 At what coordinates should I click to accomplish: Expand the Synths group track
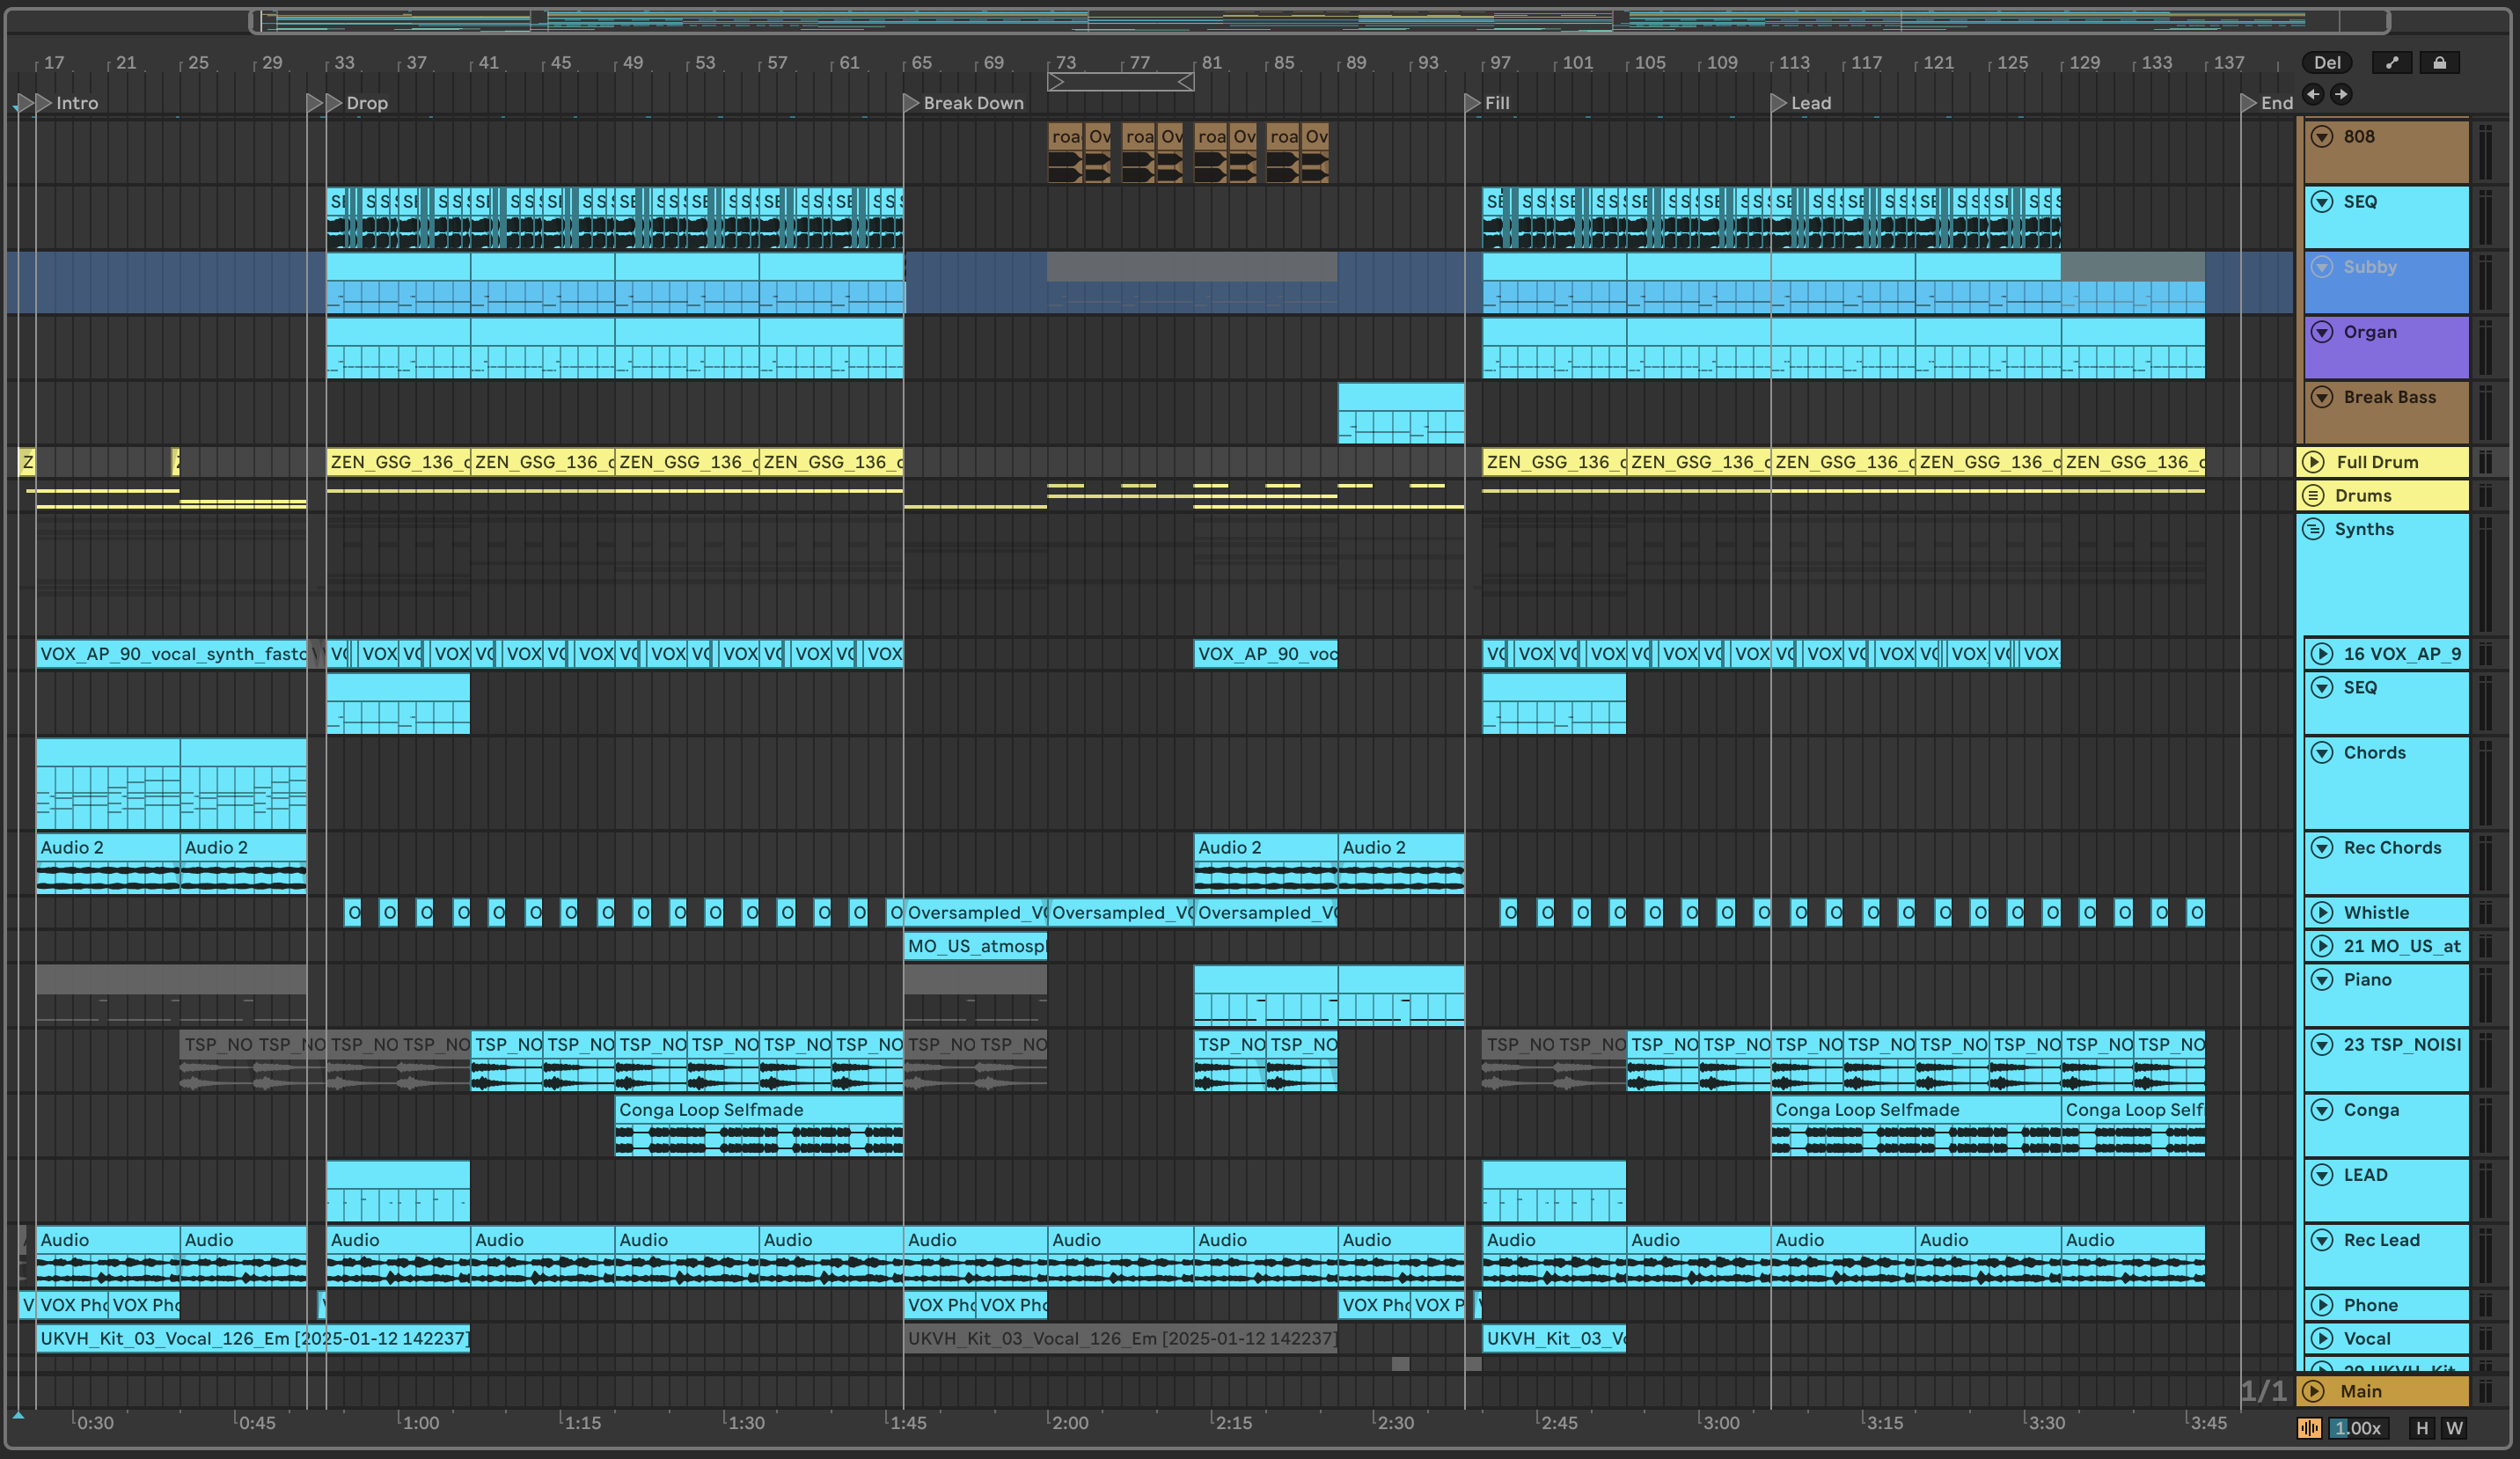tap(2313, 529)
